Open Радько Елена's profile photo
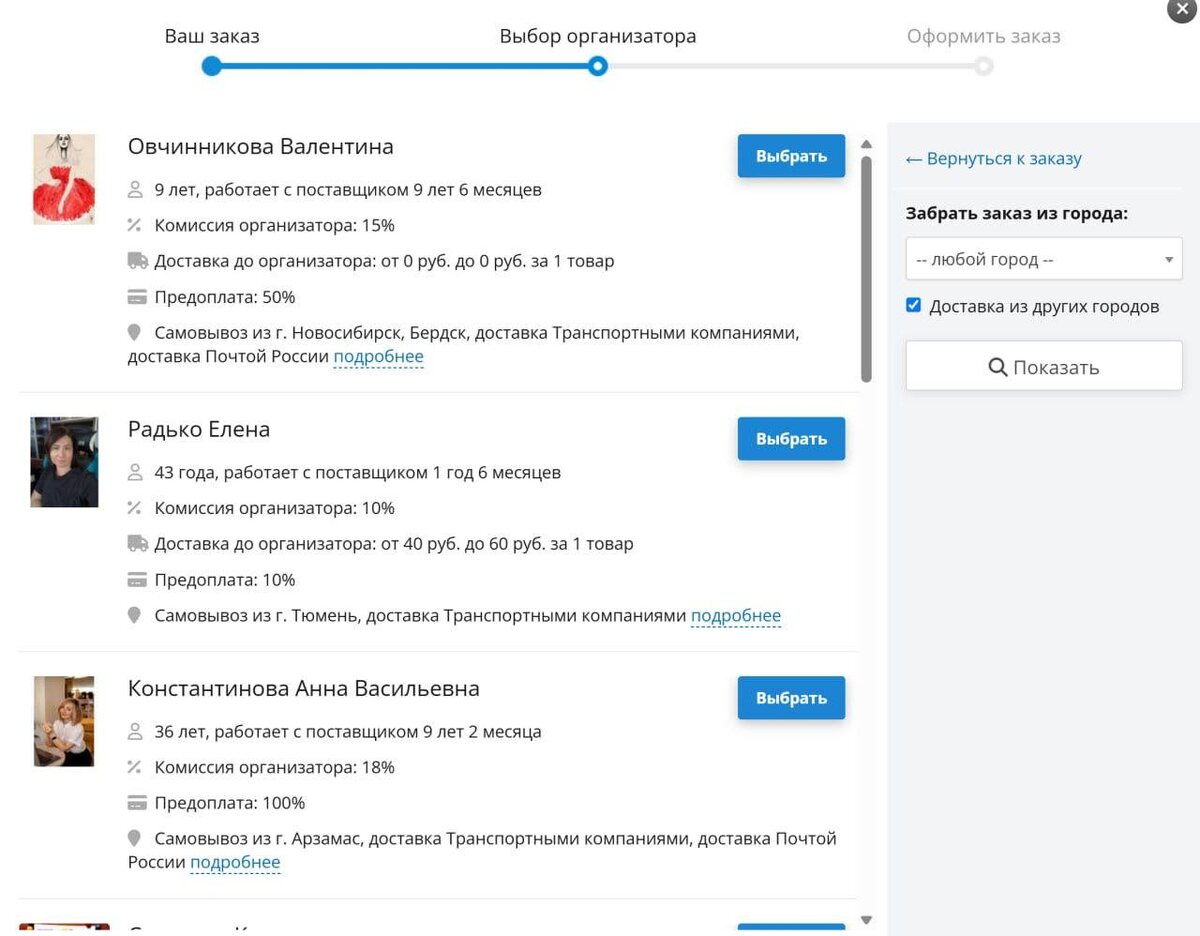The width and height of the screenshot is (1200, 936). pyautogui.click(x=64, y=462)
